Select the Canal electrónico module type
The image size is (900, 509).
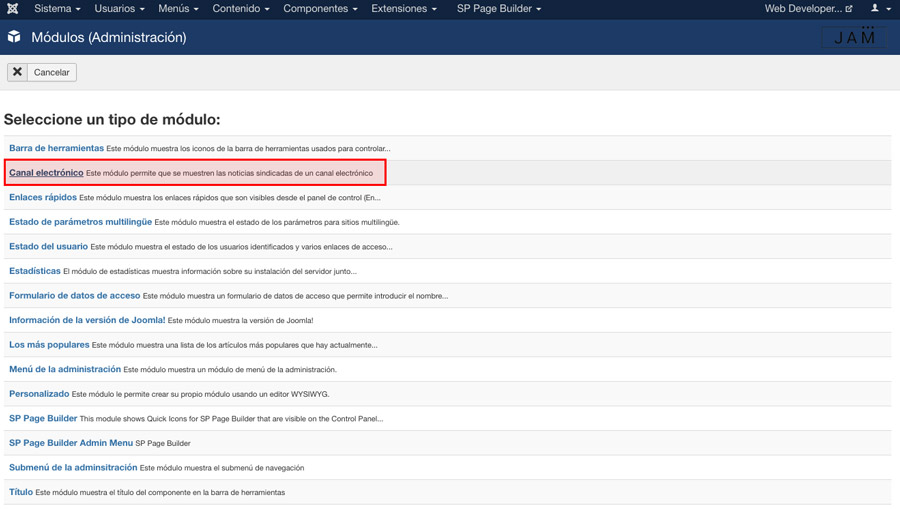pos(46,173)
